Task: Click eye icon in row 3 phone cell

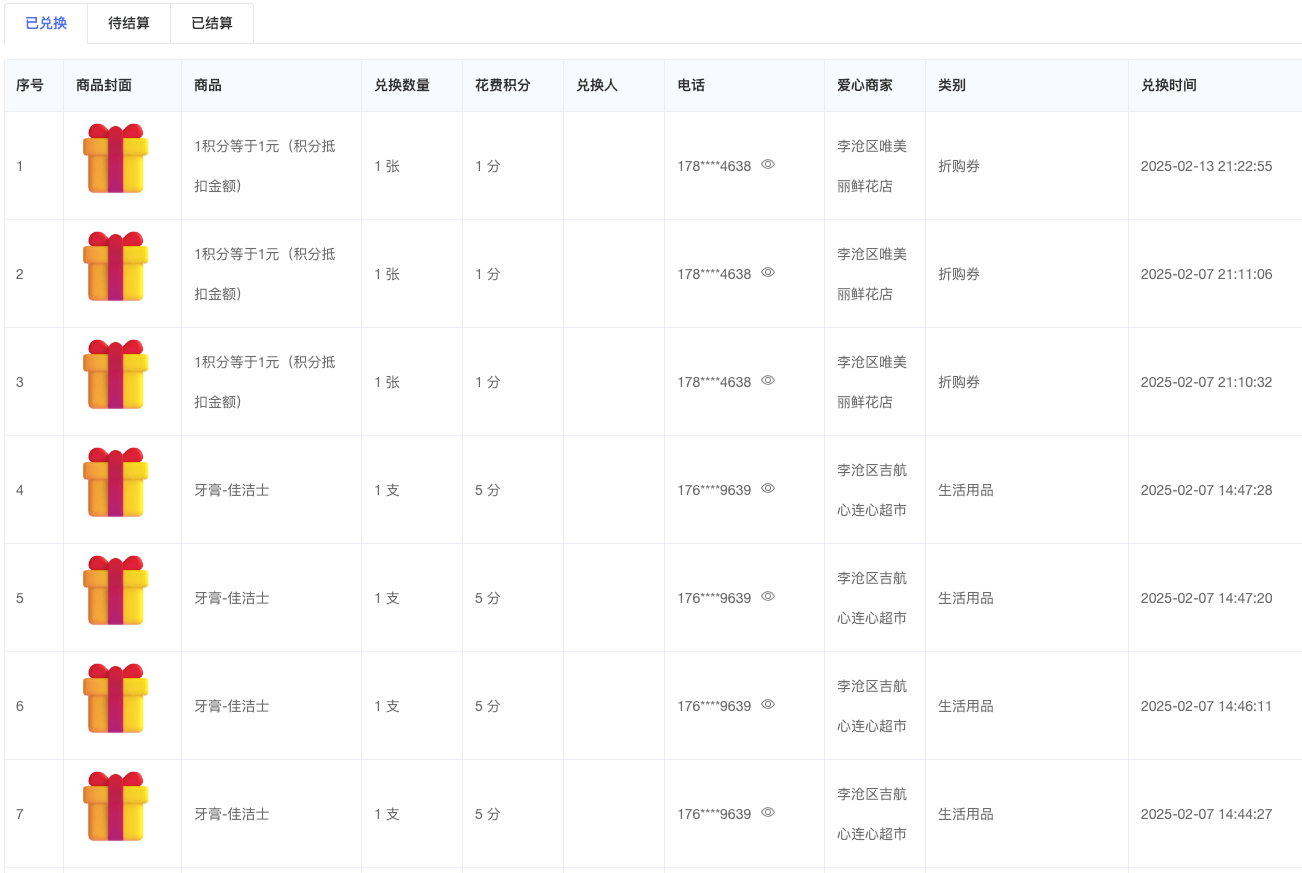Action: 768,381
